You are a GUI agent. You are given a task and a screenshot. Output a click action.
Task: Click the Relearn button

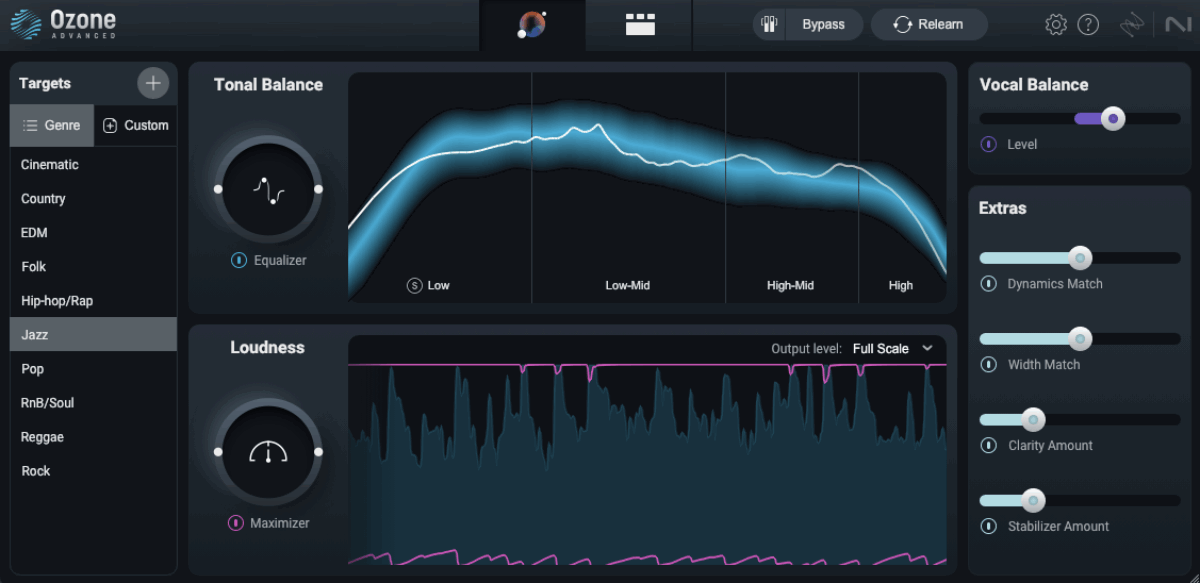929,24
